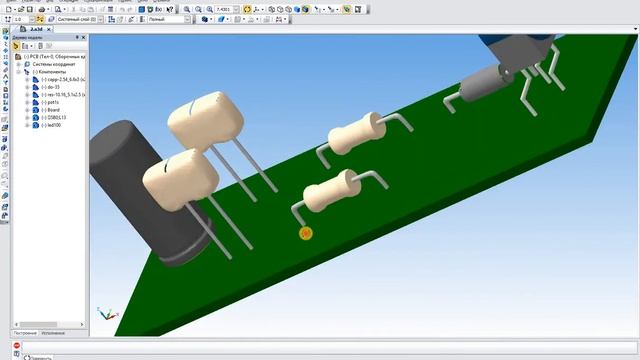Image resolution: width=640 pixels, height=360 pixels.
Task: Expand the do-35 component node
Action: pos(27,87)
